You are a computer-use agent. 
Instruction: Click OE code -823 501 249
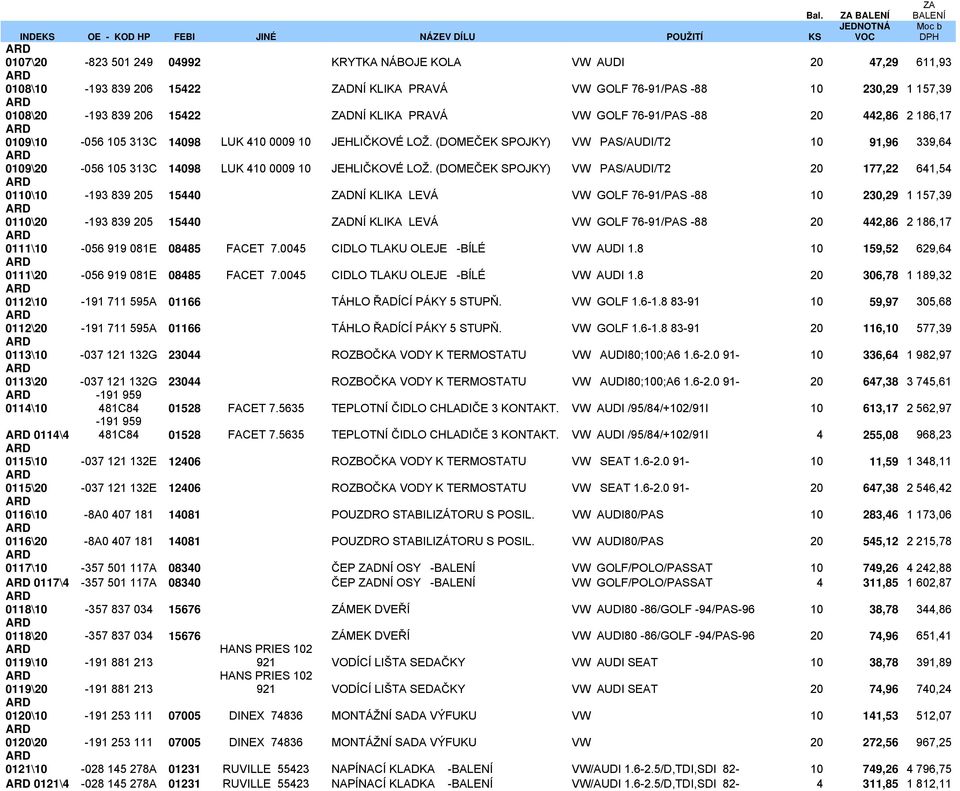point(119,62)
